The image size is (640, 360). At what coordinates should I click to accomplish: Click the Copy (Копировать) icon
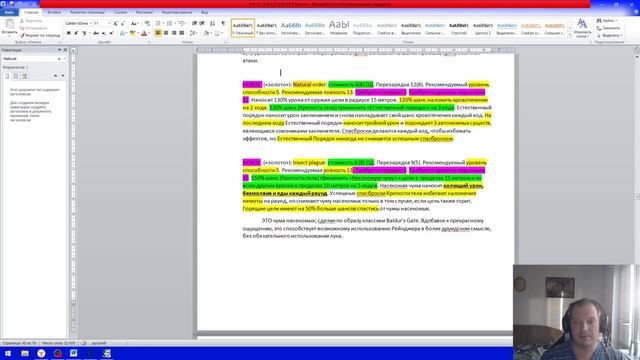[x=22, y=28]
